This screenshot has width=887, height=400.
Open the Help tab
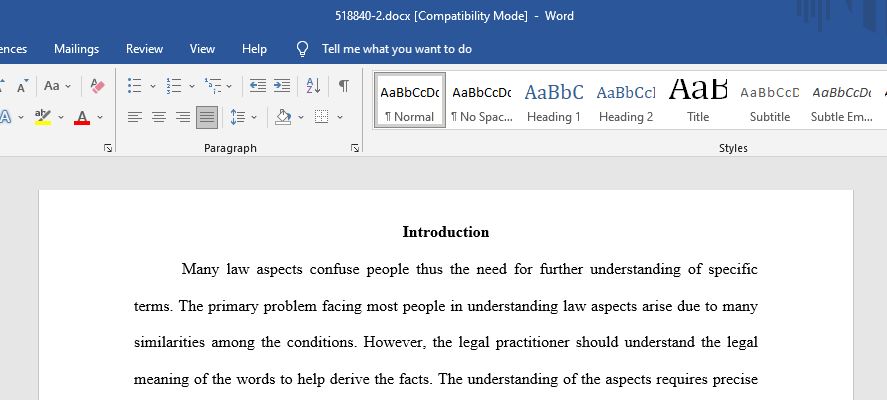pos(254,49)
